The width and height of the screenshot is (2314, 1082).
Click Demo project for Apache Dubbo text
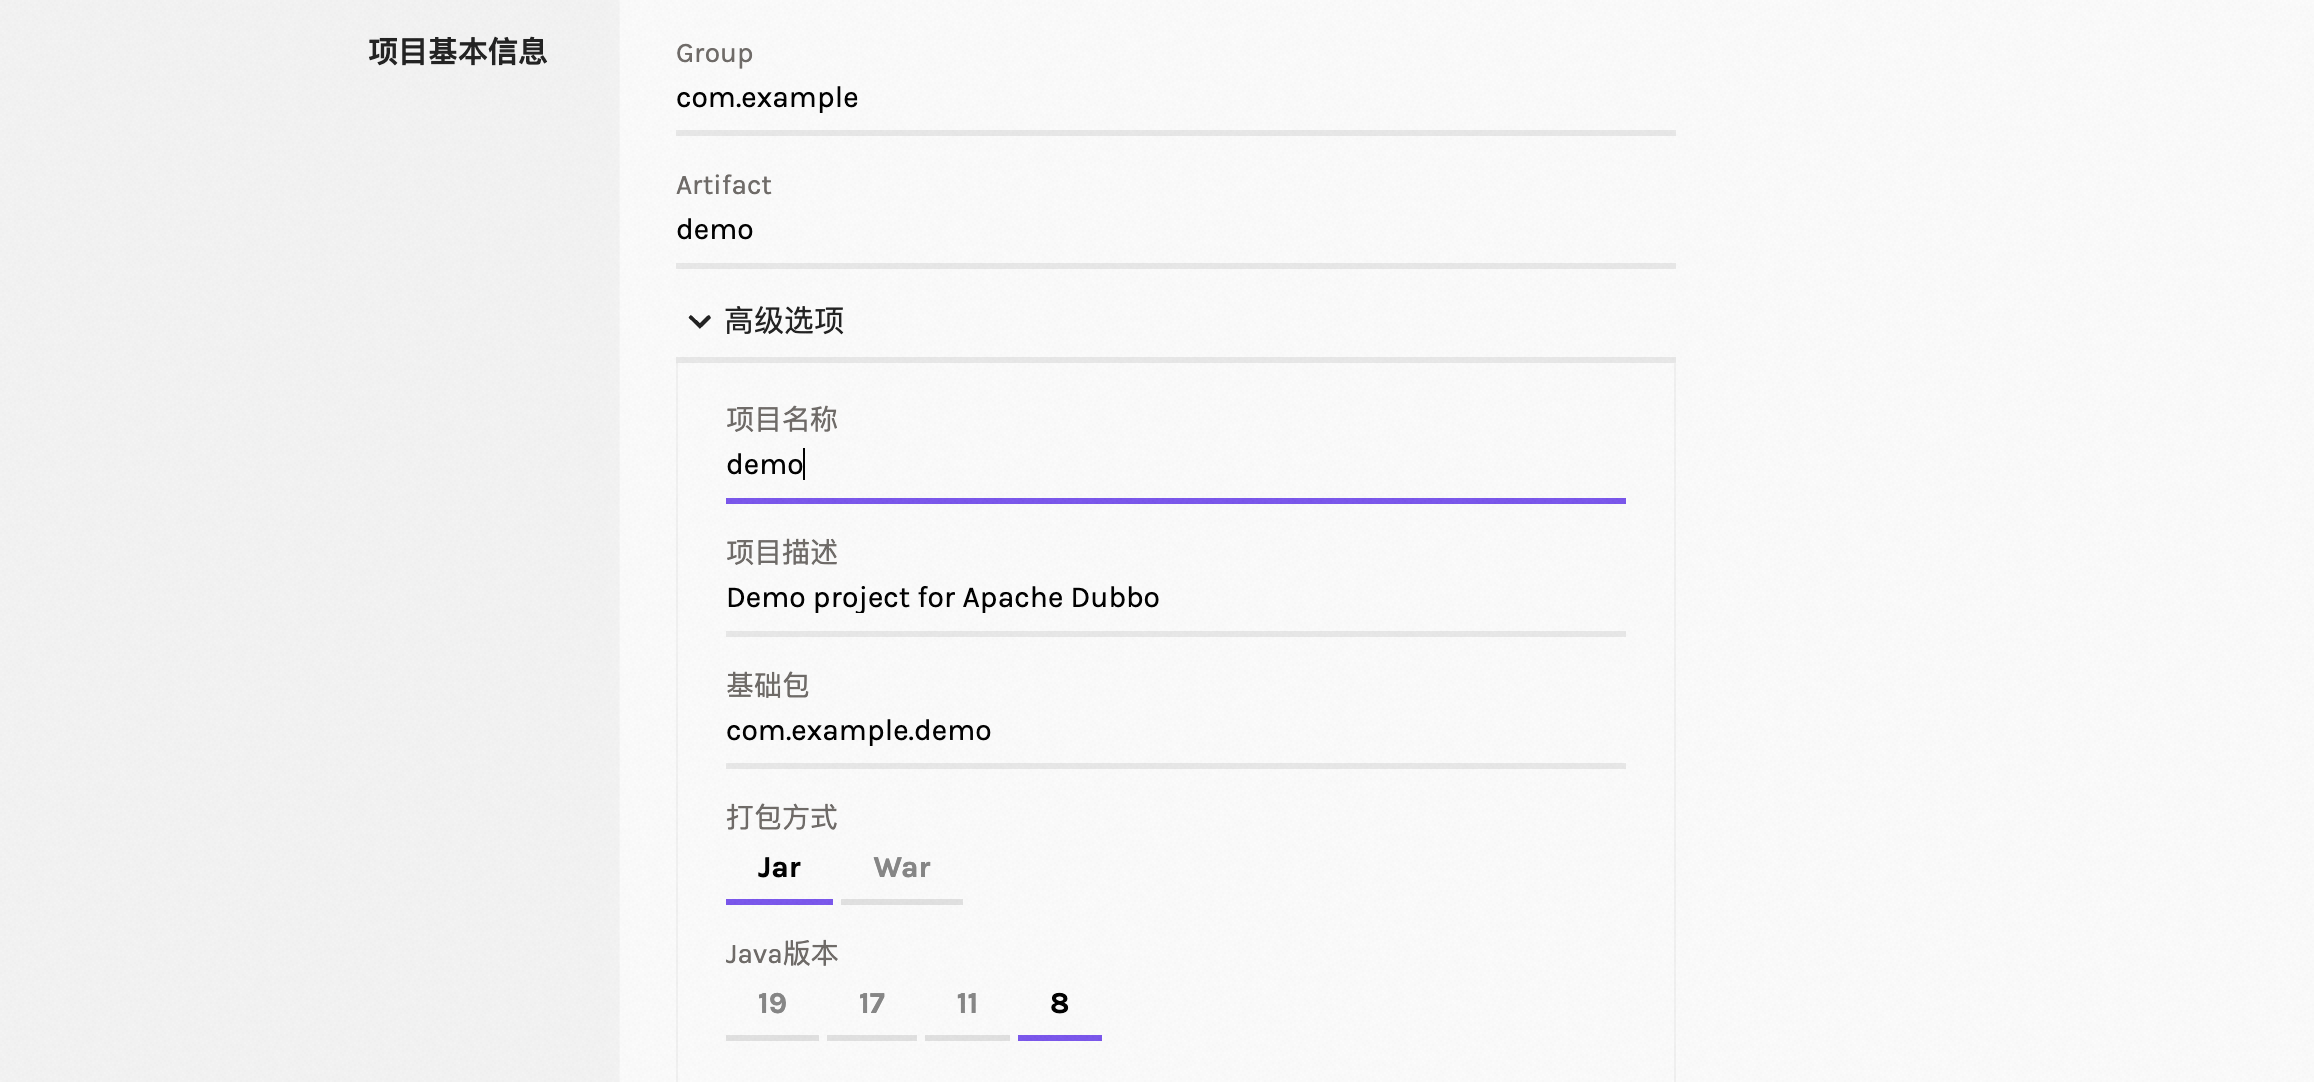point(941,597)
